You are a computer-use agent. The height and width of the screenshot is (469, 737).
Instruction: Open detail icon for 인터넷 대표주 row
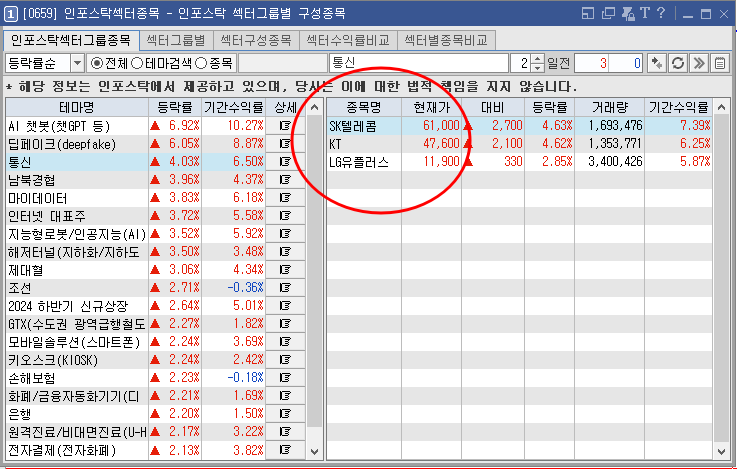pyautogui.click(x=285, y=216)
